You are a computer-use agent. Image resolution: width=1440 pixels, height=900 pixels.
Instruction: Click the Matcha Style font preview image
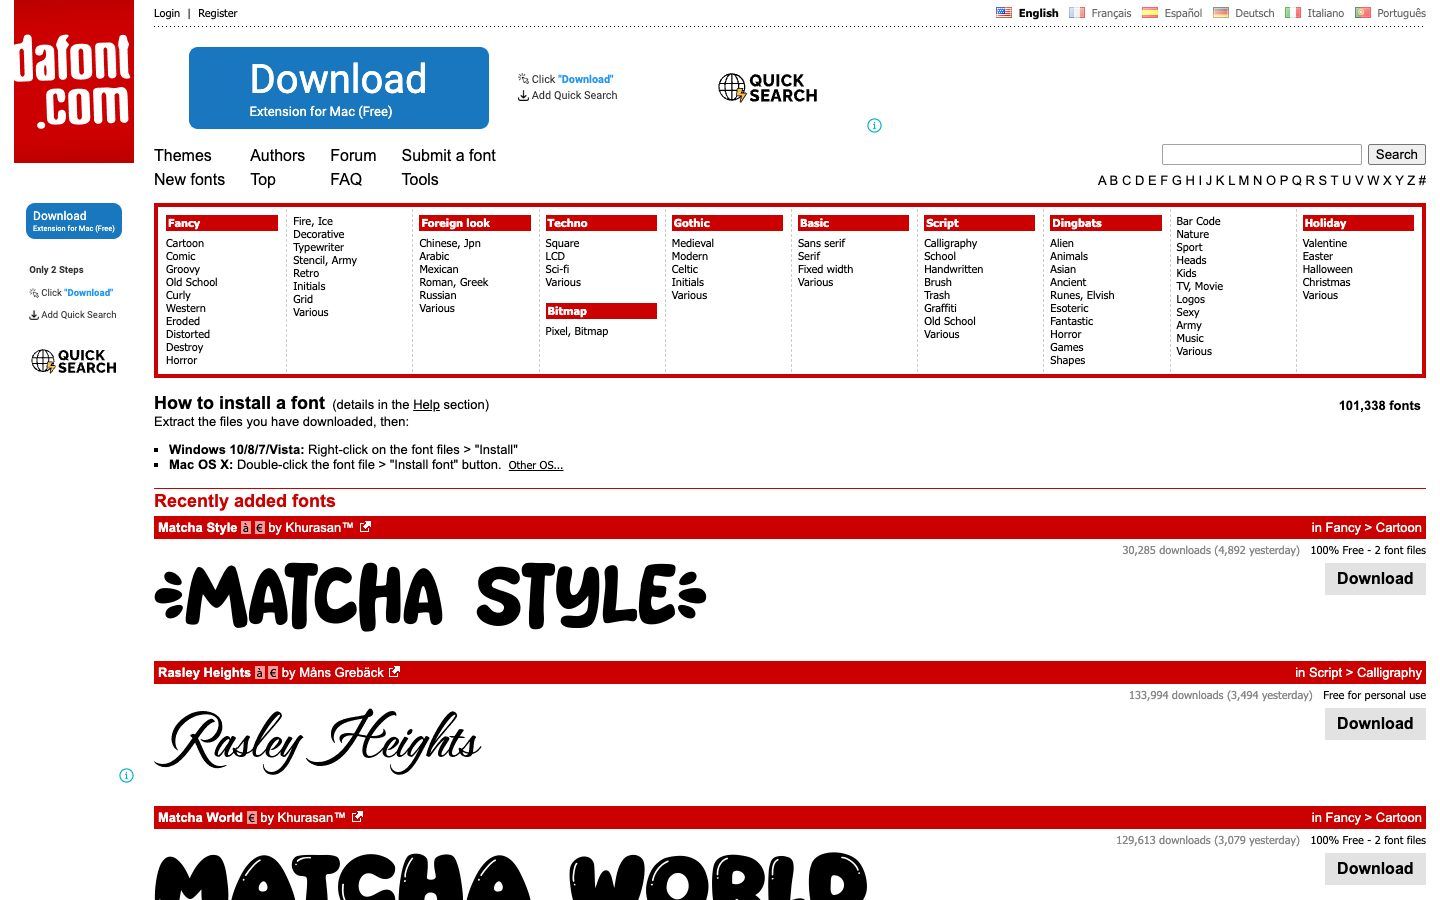click(431, 597)
